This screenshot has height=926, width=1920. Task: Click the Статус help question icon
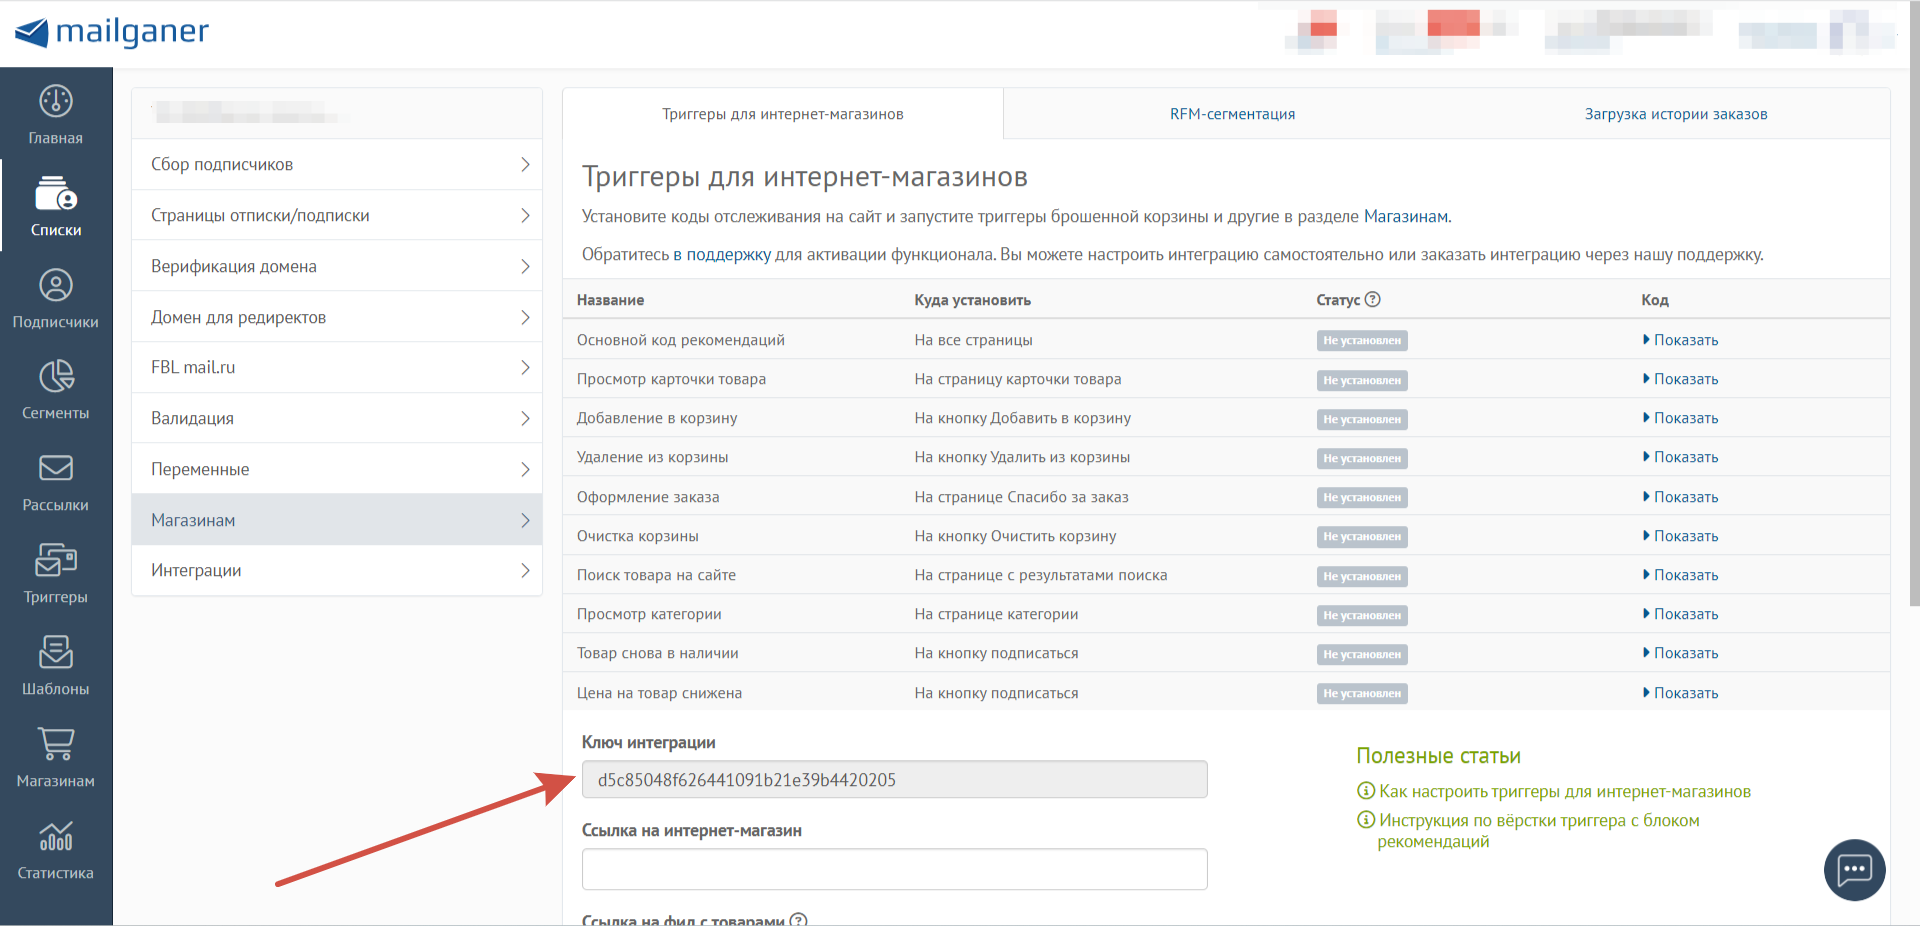(1373, 299)
